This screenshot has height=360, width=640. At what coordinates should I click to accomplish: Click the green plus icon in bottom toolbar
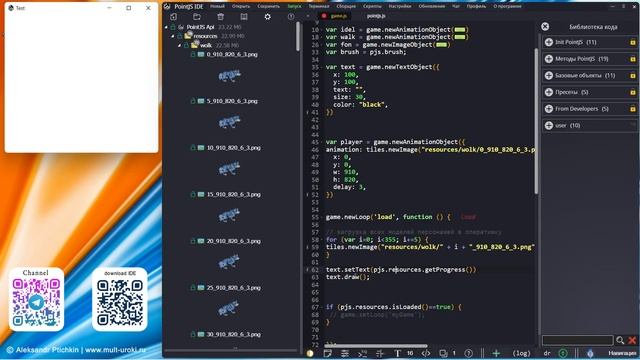click(x=496, y=353)
